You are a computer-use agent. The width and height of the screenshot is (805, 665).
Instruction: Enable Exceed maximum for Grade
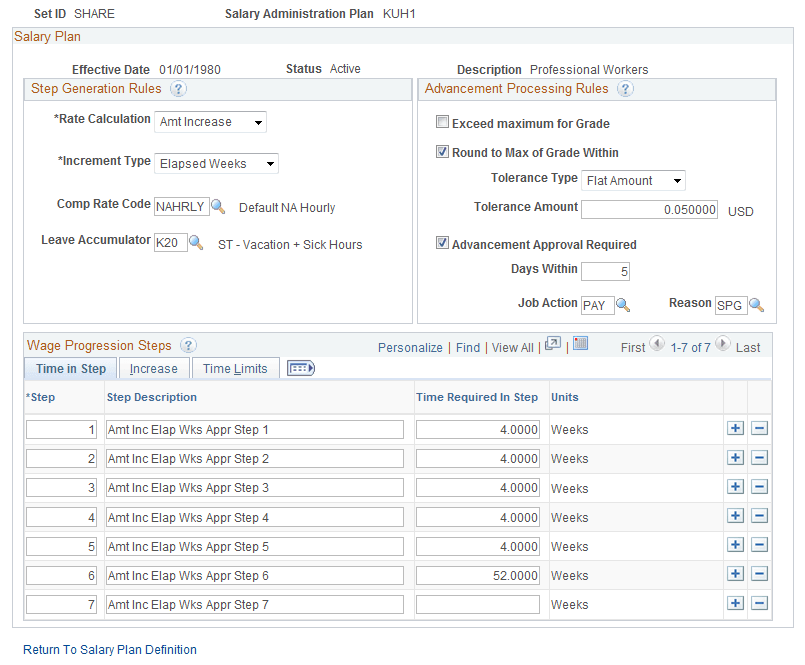pos(443,122)
